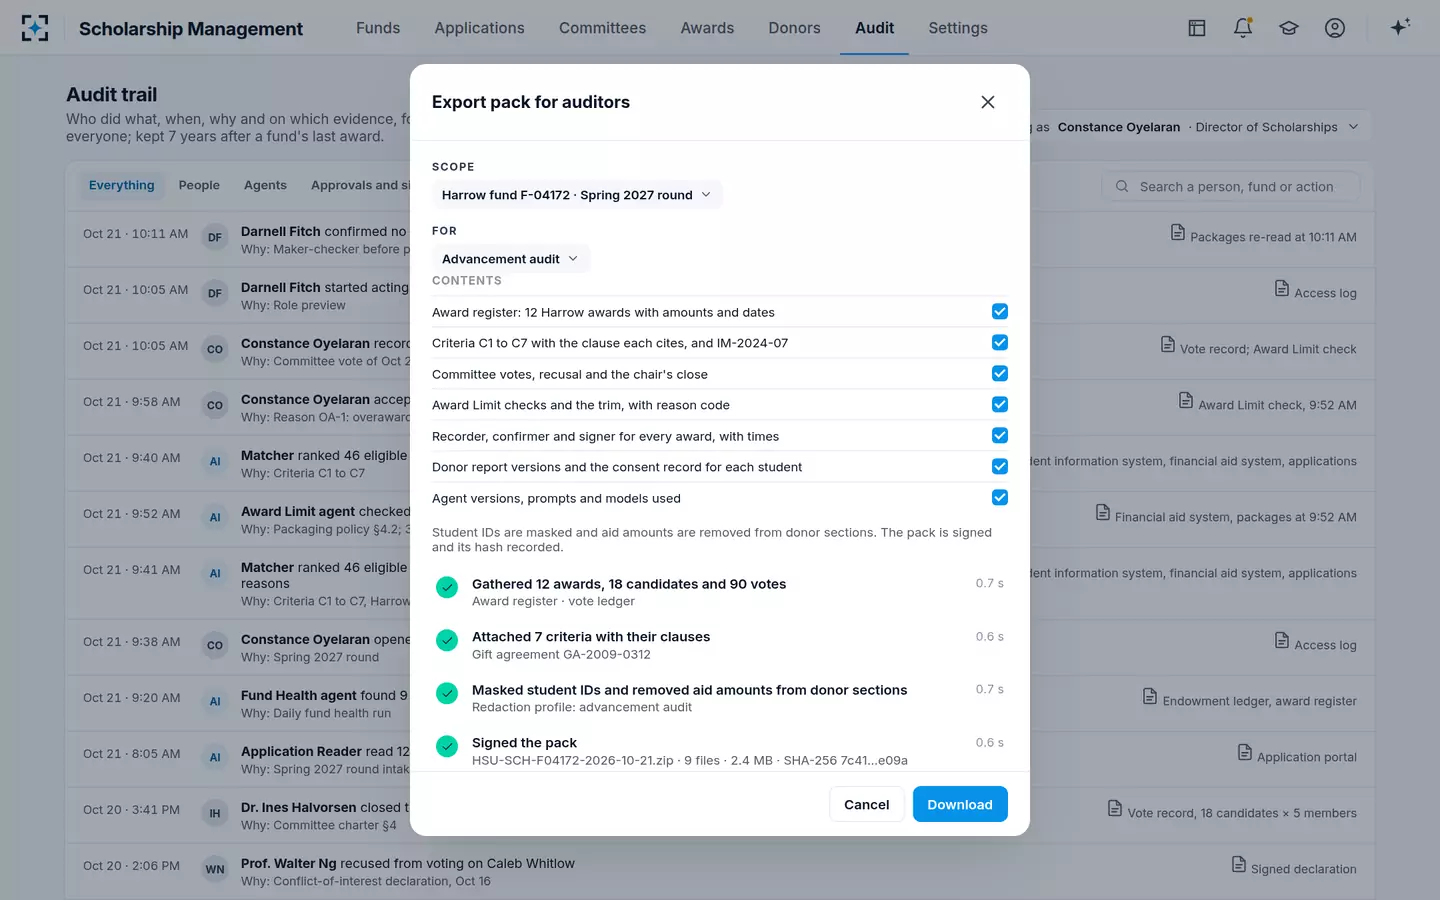The width and height of the screenshot is (1440, 900).
Task: Go to the Applications tab
Action: click(x=479, y=28)
